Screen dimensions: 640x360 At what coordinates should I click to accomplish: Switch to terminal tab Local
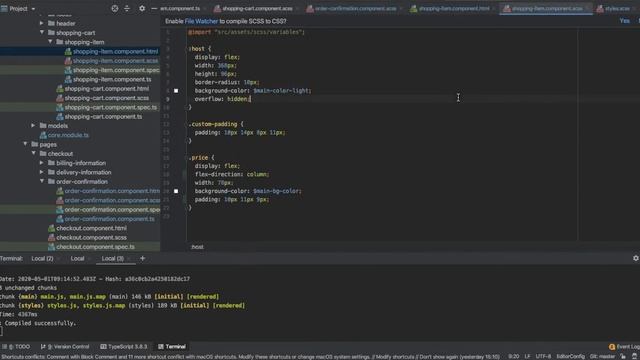click(77, 258)
